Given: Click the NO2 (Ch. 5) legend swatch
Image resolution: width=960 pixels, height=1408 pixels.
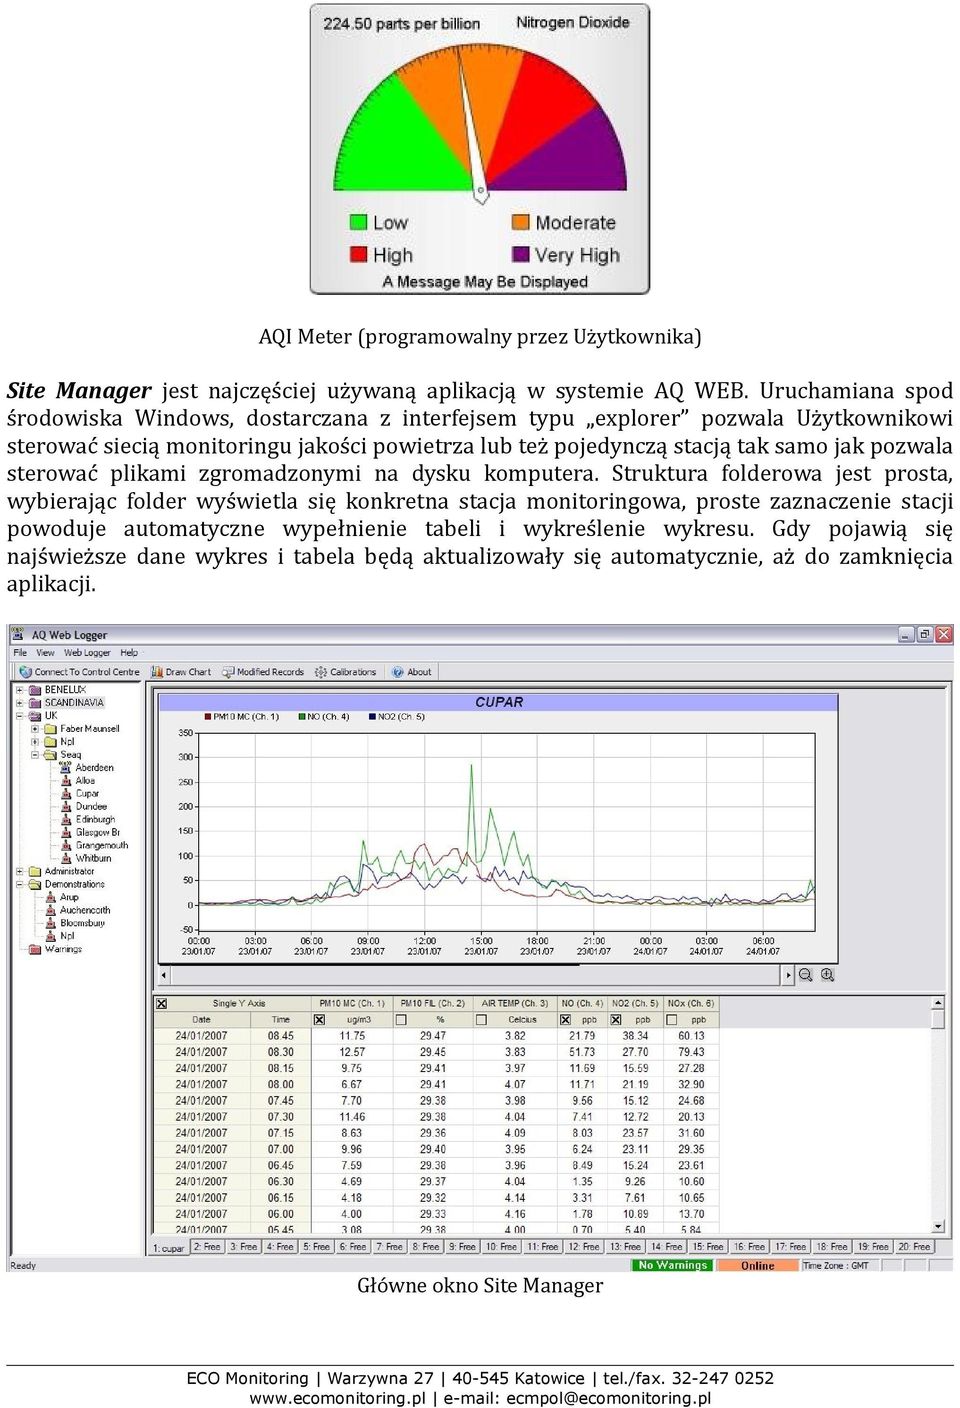Looking at the screenshot, I should point(371,717).
